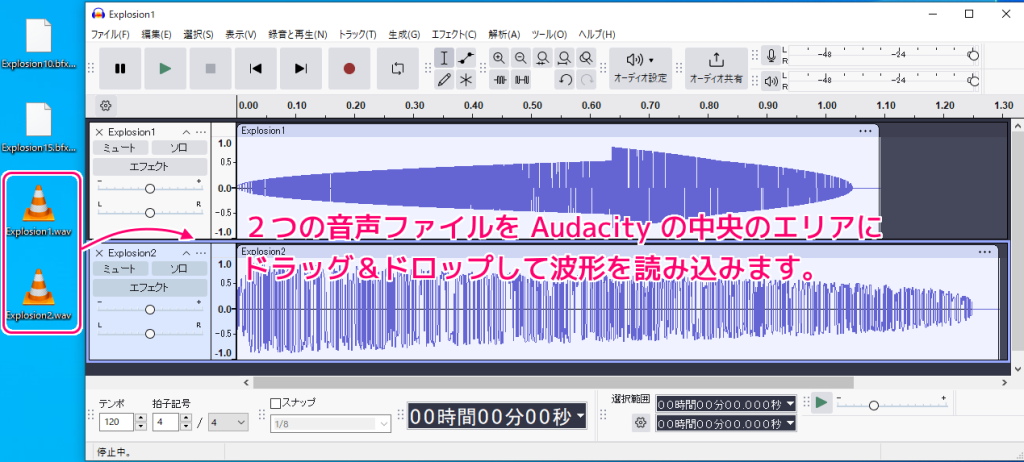Viewport: 1024px width, 462px height.
Task: Open the time signature denominator 4 dropdown
Action: (228, 422)
